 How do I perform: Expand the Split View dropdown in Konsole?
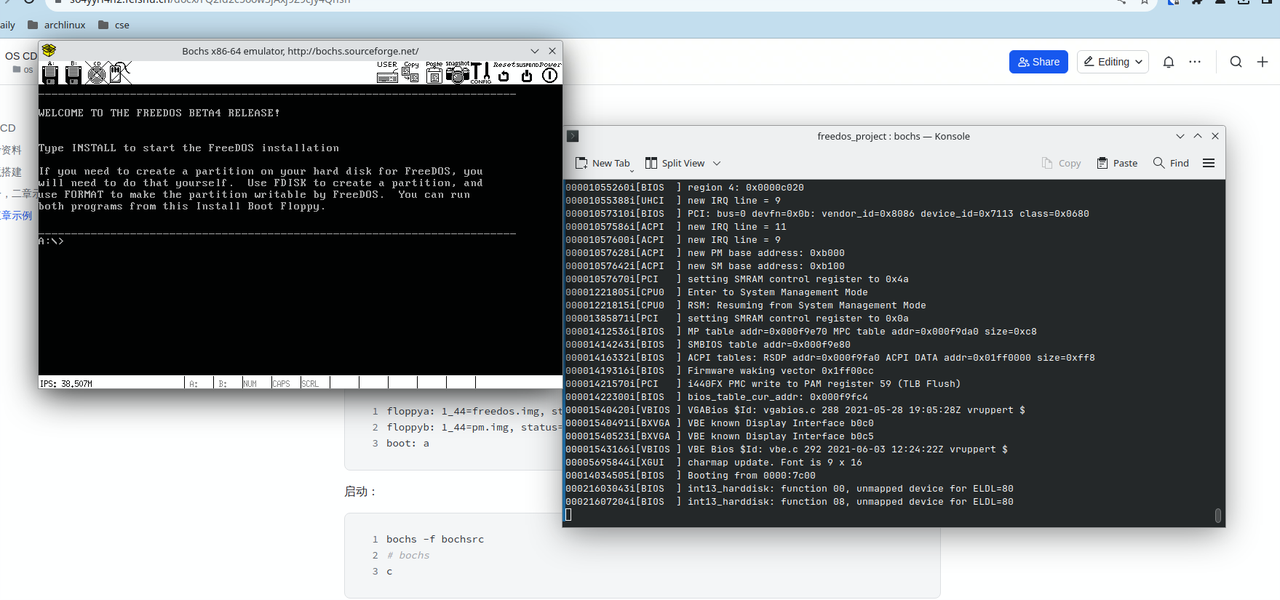(x=716, y=163)
